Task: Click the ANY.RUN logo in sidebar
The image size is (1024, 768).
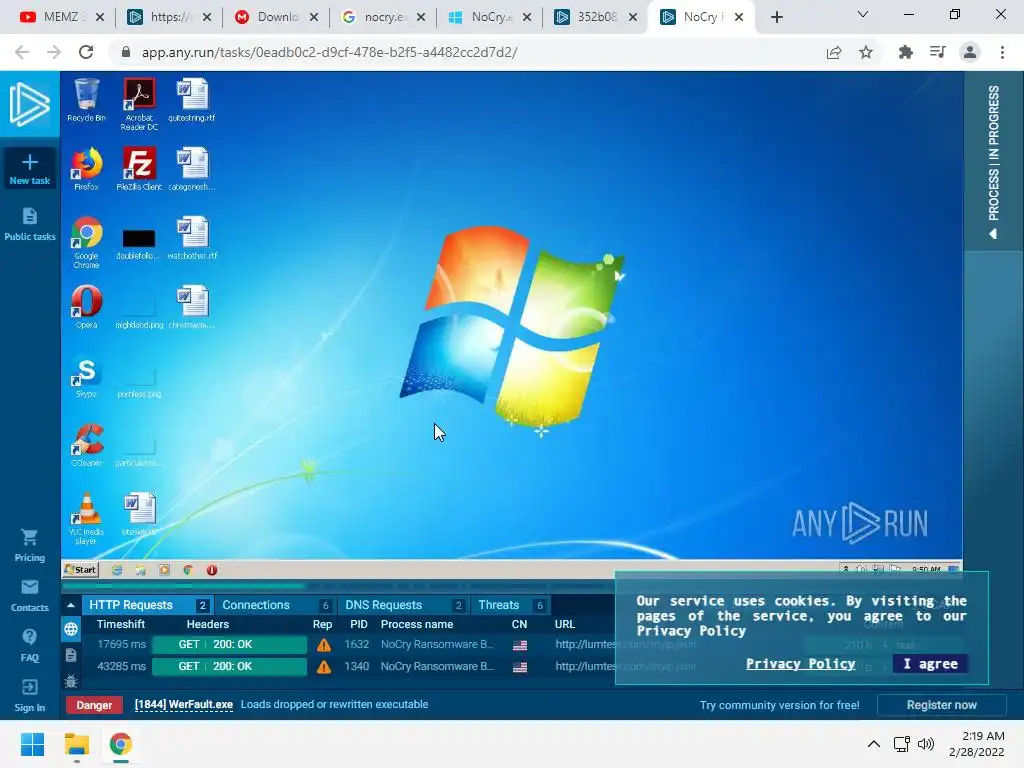Action: (29, 104)
